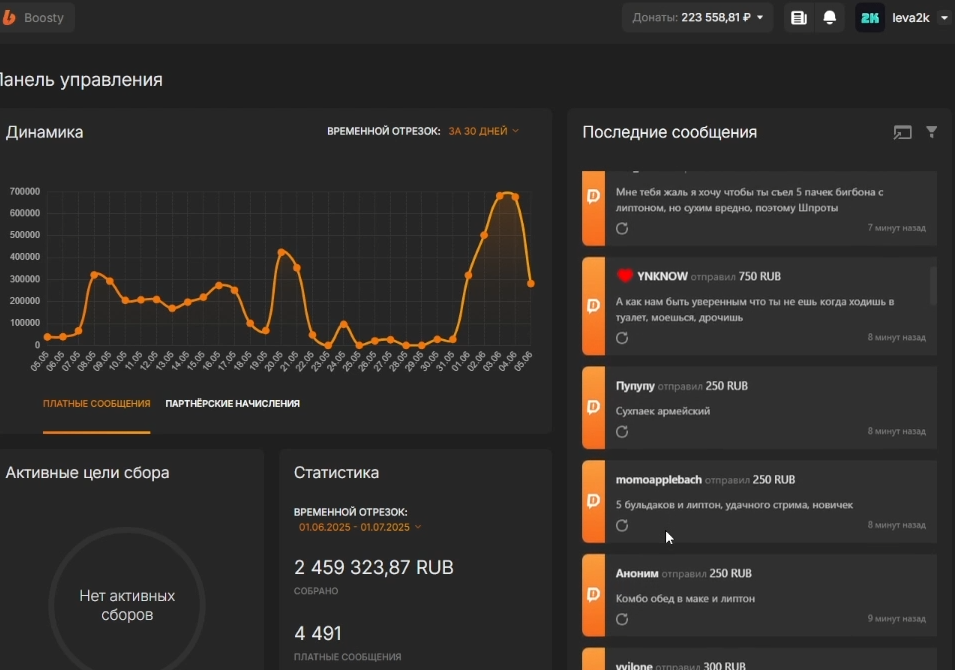
Task: Open the 01.06.2025 - 01.07.2025 date range
Action: point(359,527)
